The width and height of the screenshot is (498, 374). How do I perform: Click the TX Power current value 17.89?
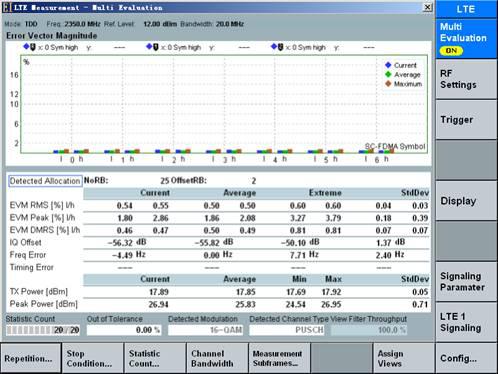pyautogui.click(x=159, y=292)
